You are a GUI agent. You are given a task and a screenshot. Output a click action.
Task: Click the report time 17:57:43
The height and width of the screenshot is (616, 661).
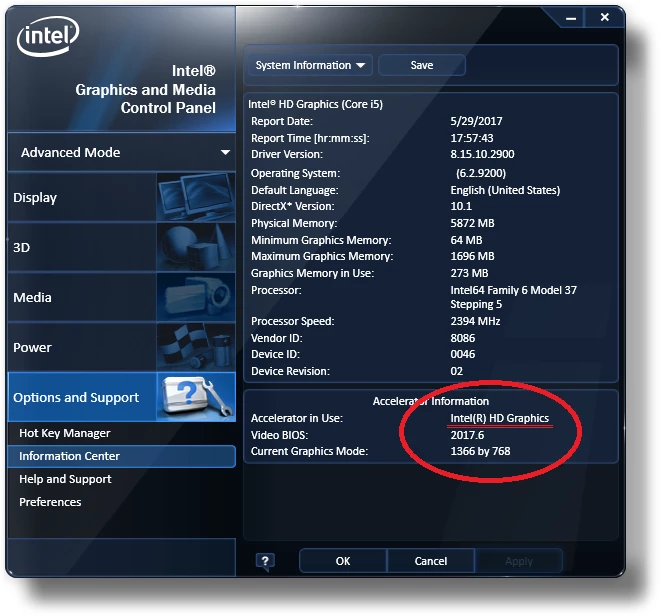pos(472,138)
